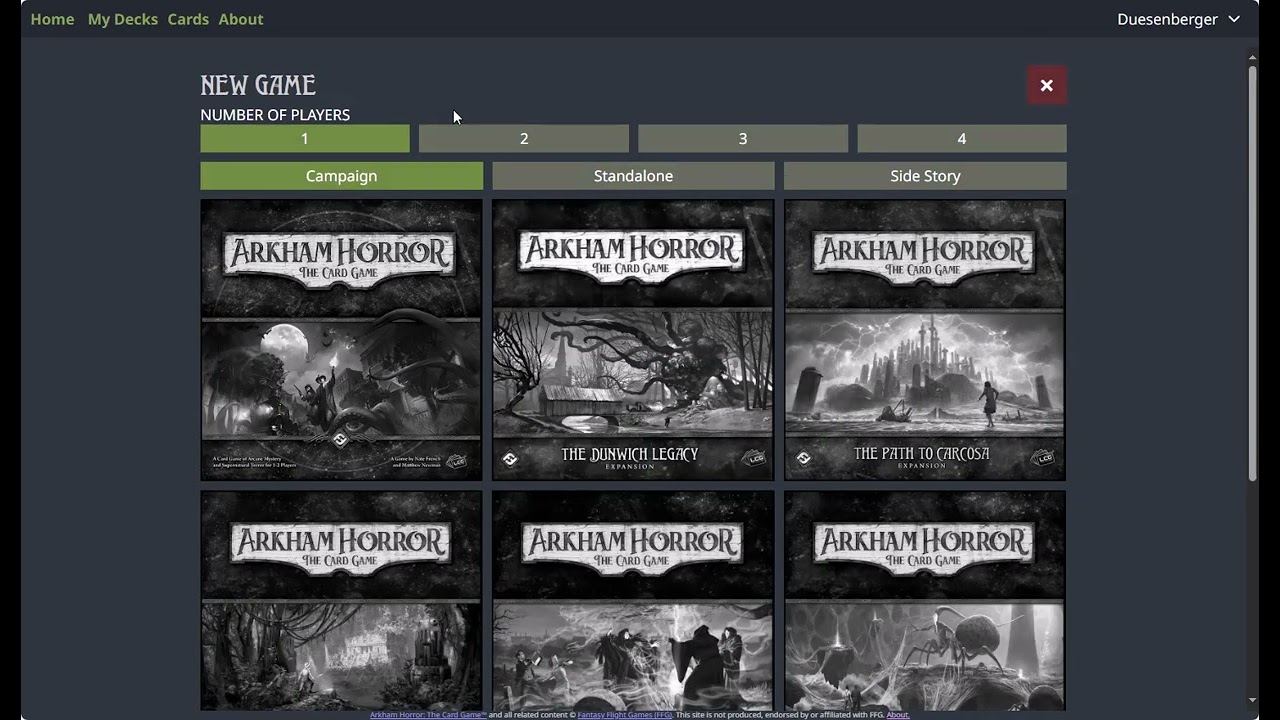
Task: Choose 4 players
Action: [962, 139]
